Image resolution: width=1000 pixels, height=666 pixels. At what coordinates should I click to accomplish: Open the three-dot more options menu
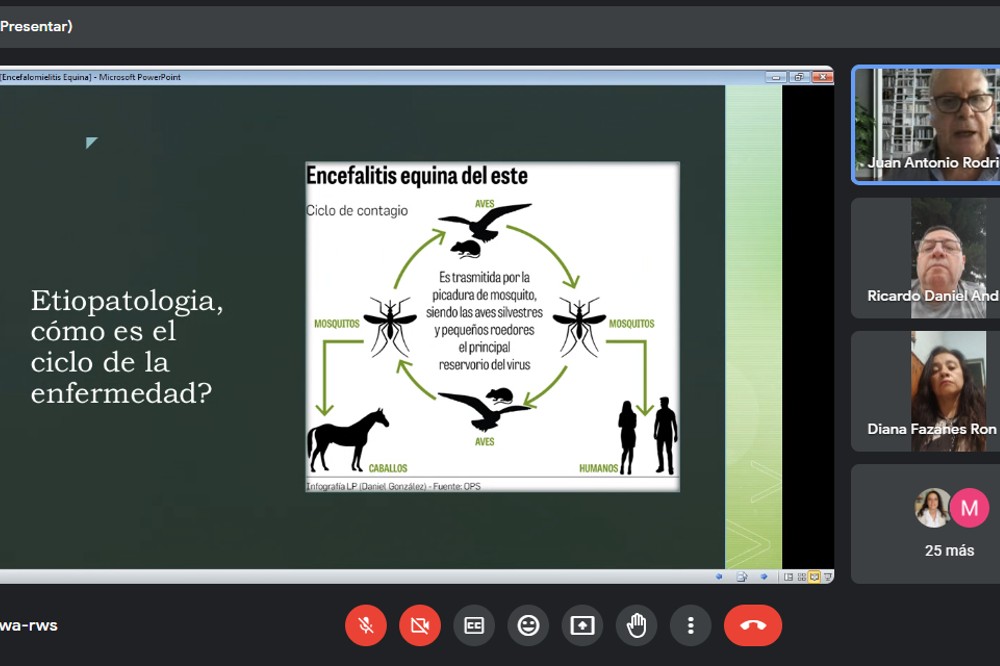point(690,626)
